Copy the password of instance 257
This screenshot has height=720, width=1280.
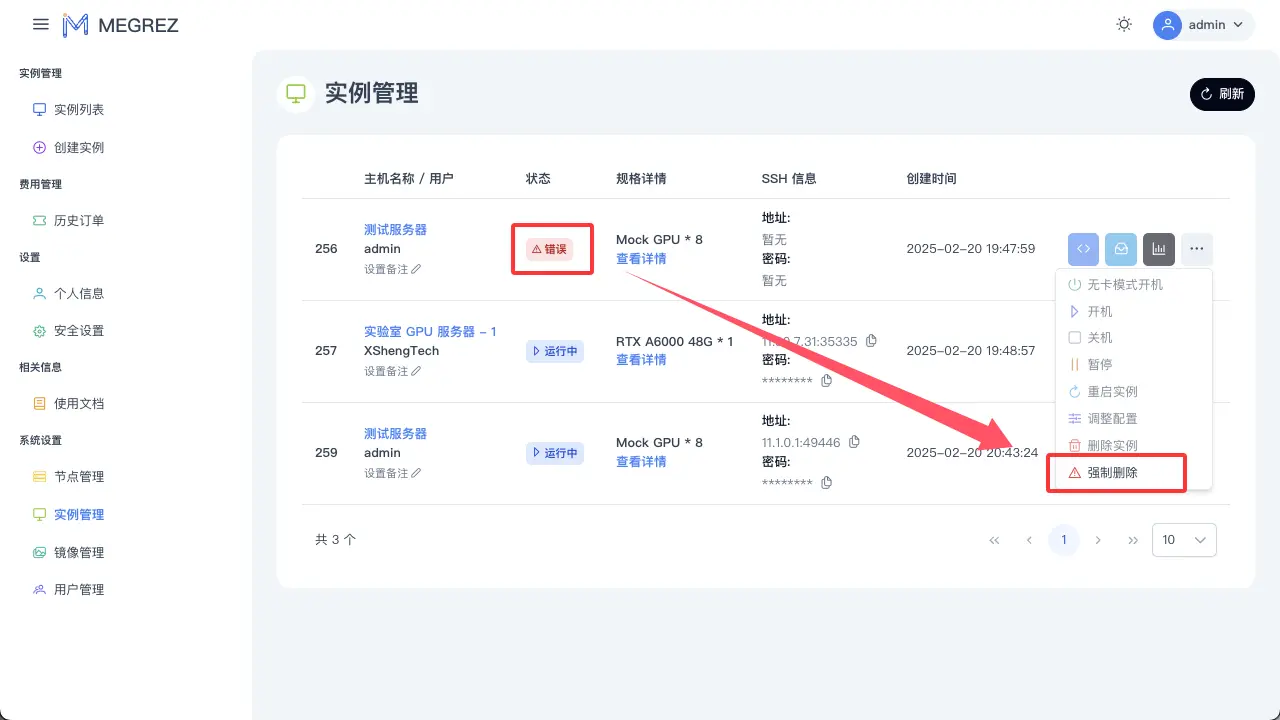826,381
